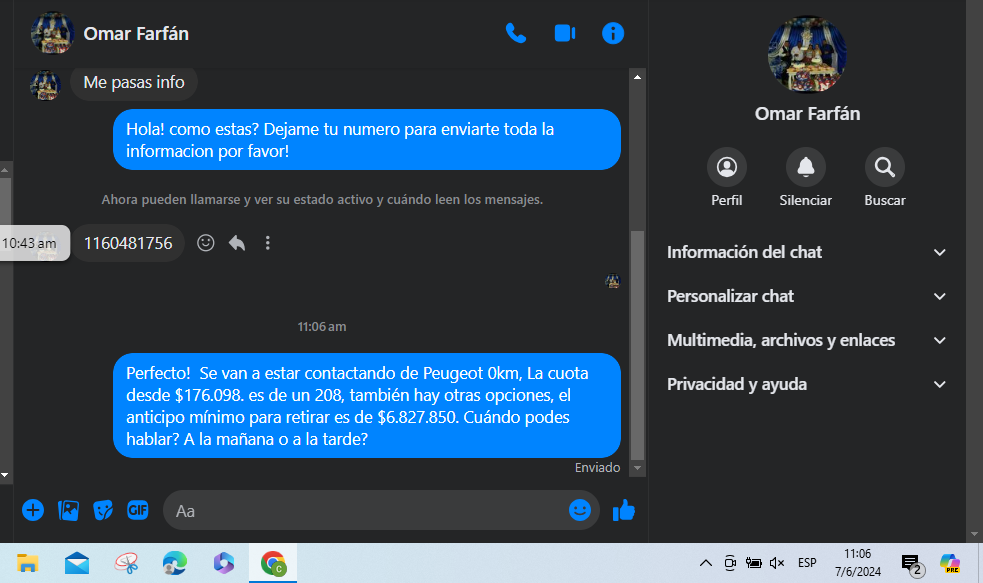Viewport: 983px width, 583px height.
Task: Search the conversation with Buscar icon
Action: pyautogui.click(x=885, y=167)
